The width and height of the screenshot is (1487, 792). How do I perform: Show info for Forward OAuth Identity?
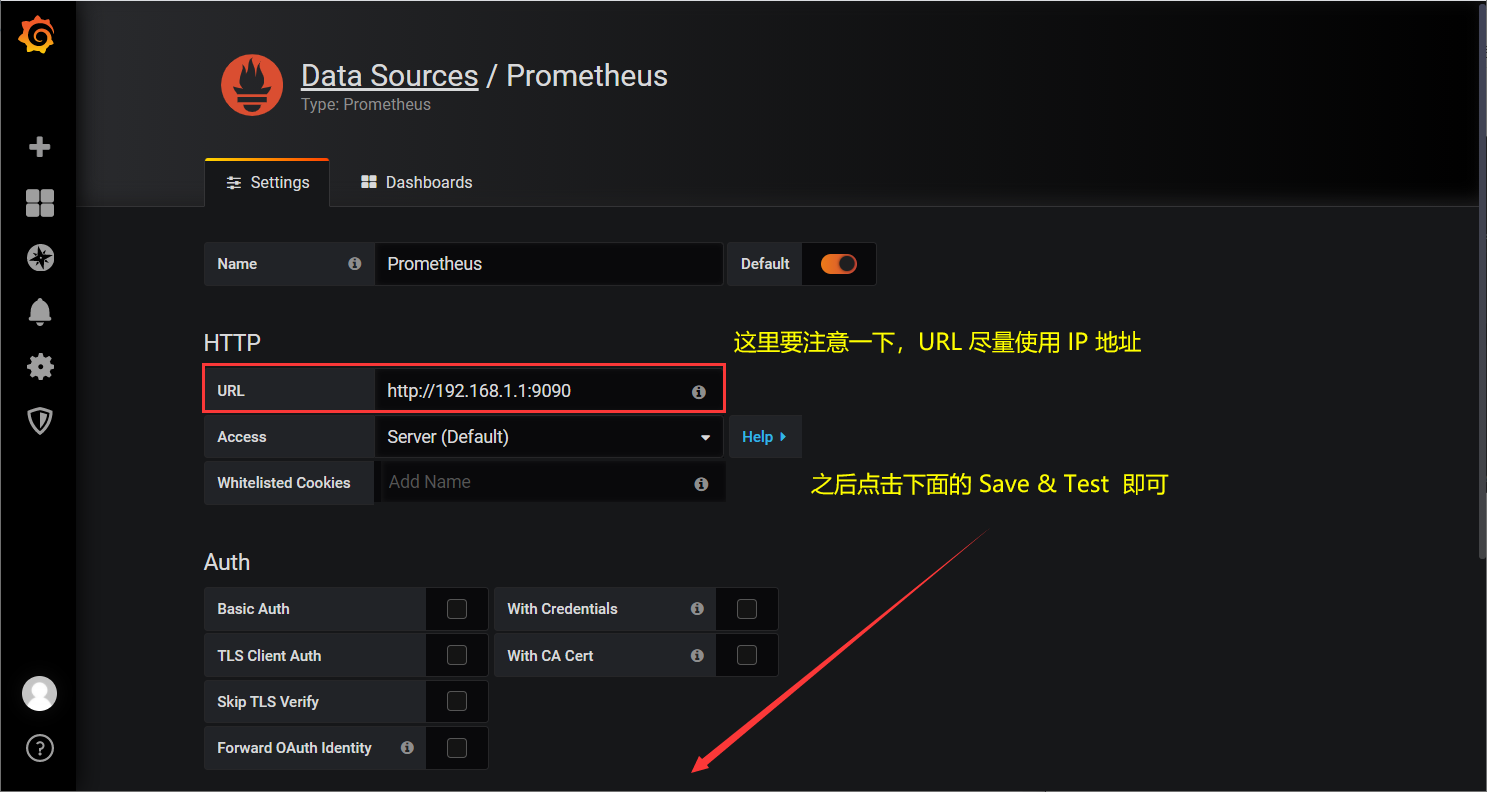pos(407,747)
